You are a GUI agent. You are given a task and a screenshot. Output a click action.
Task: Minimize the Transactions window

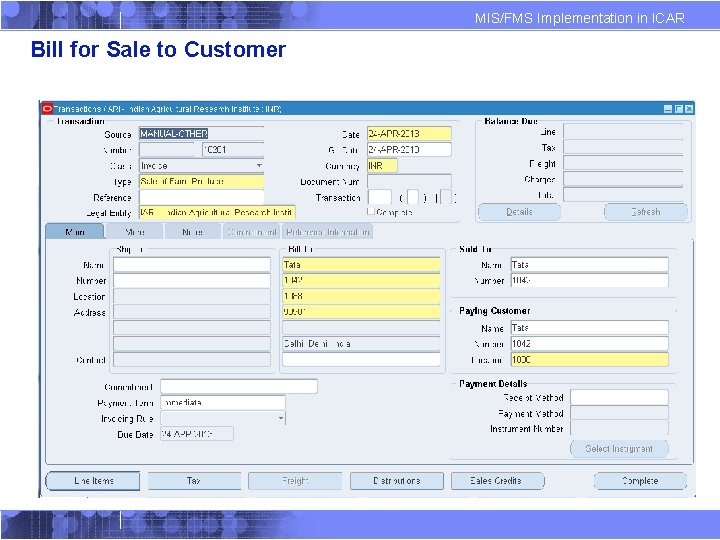668,109
